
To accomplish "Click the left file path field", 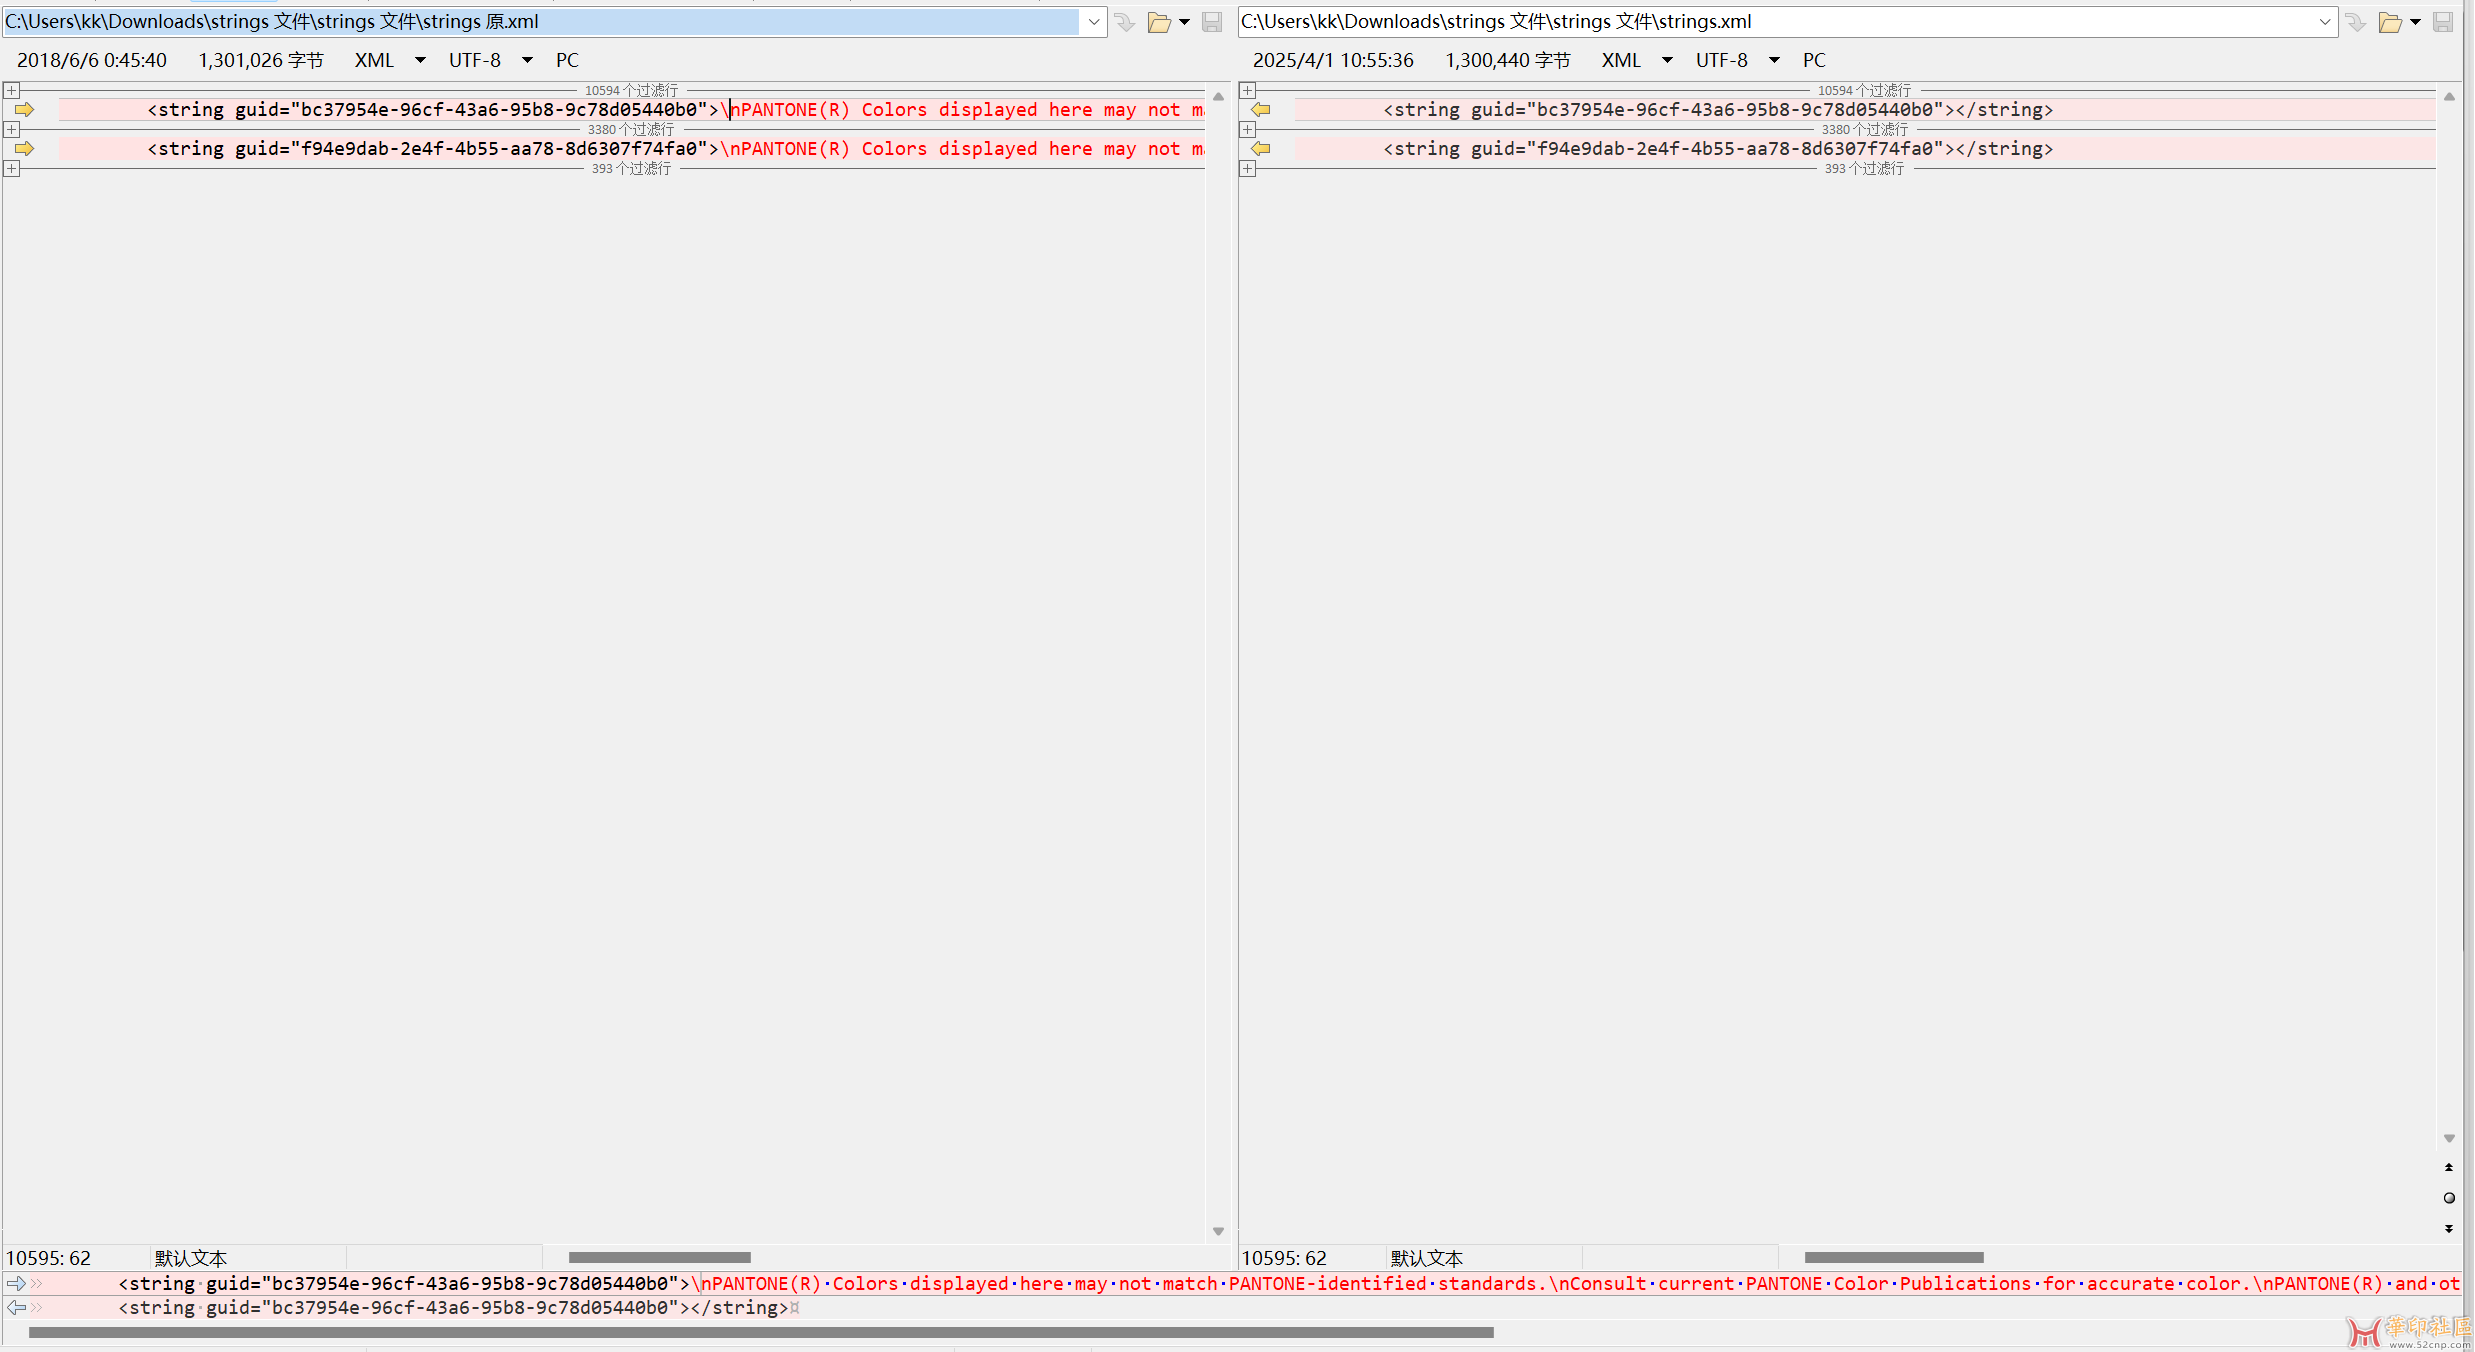I will pos(541,22).
